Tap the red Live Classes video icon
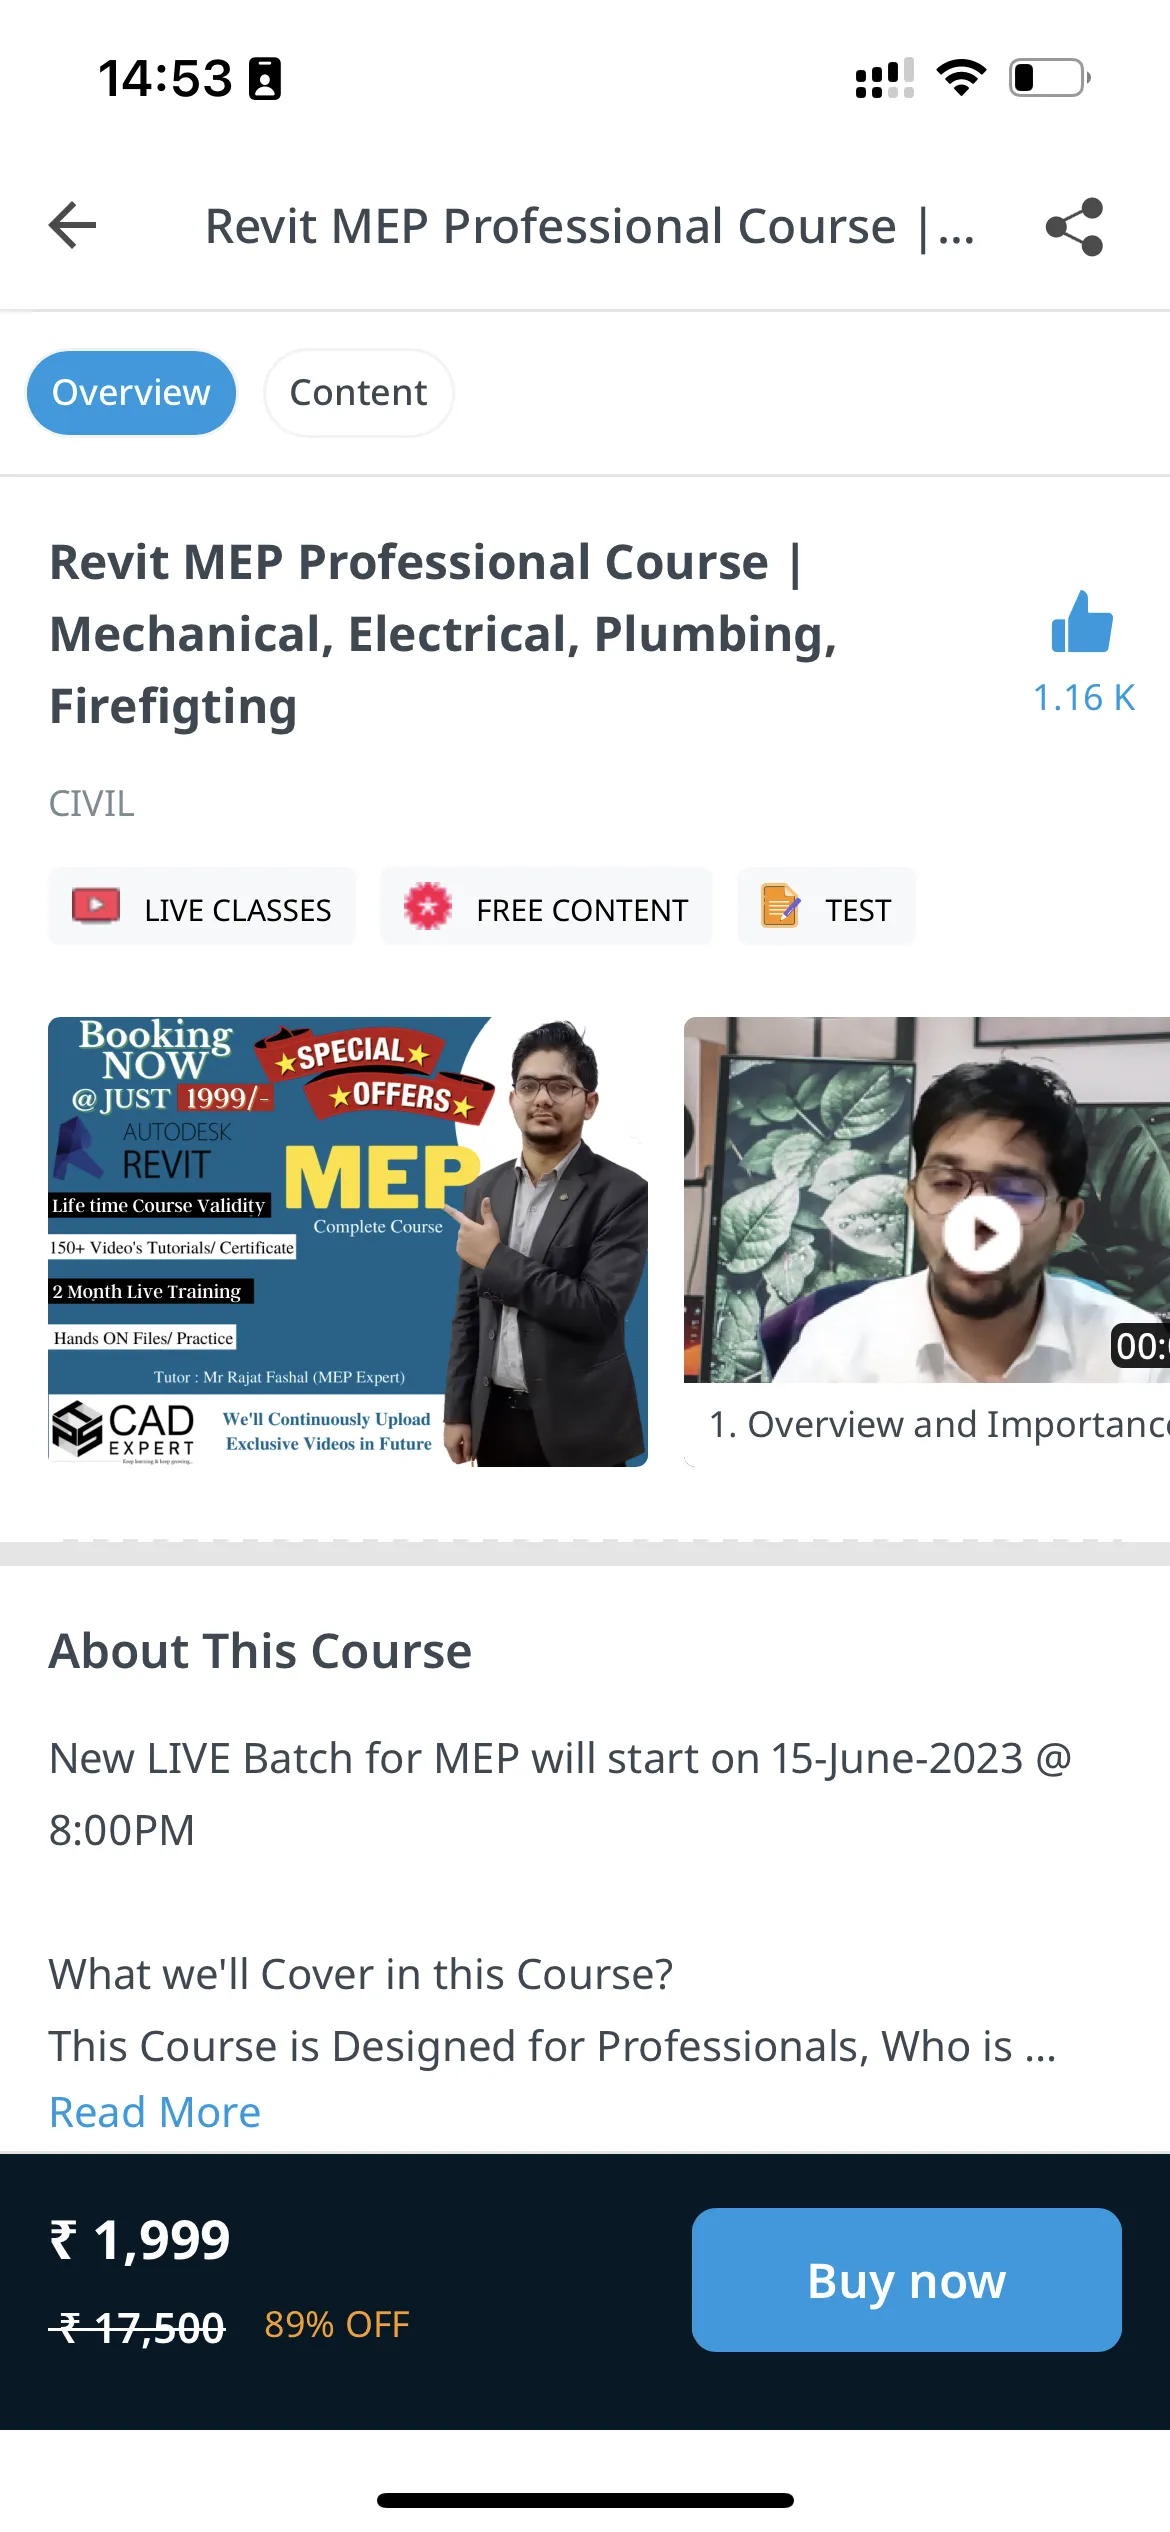 pos(96,906)
